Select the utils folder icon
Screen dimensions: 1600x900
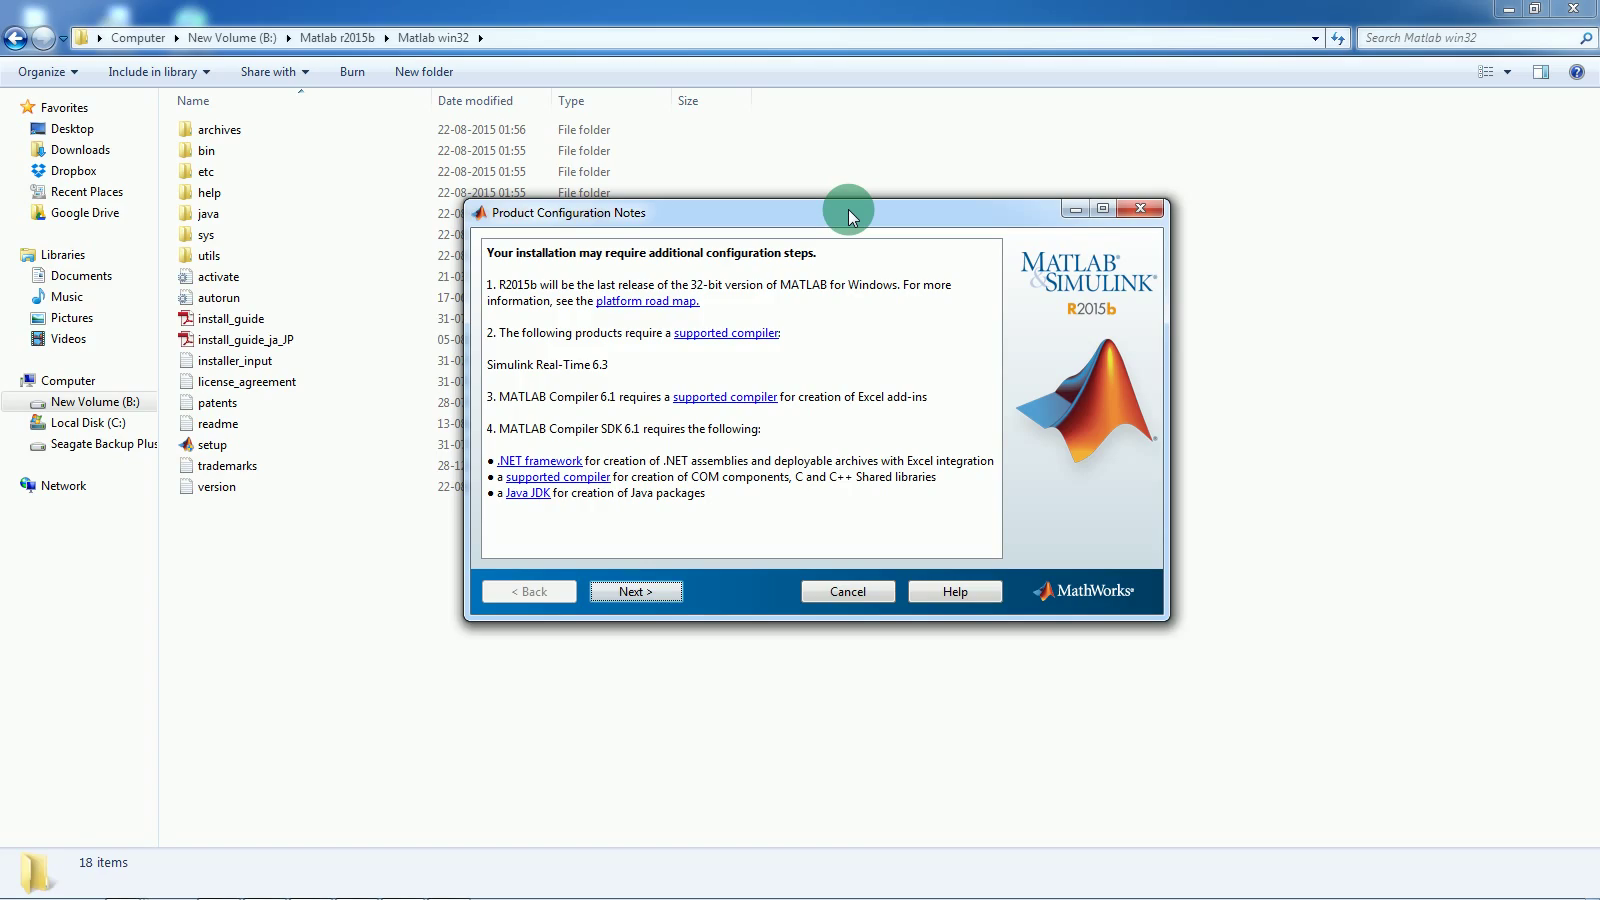(185, 255)
